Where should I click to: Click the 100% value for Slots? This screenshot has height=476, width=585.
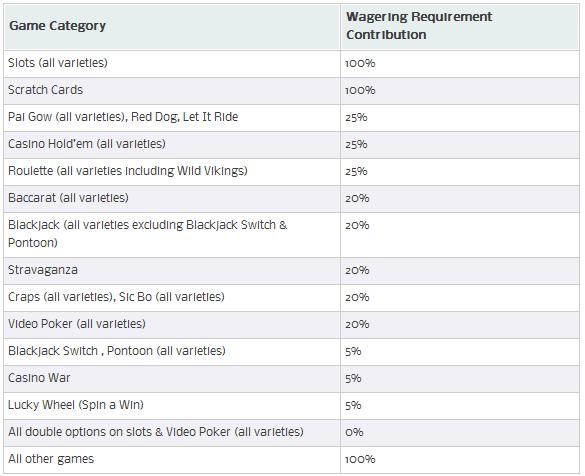point(360,63)
